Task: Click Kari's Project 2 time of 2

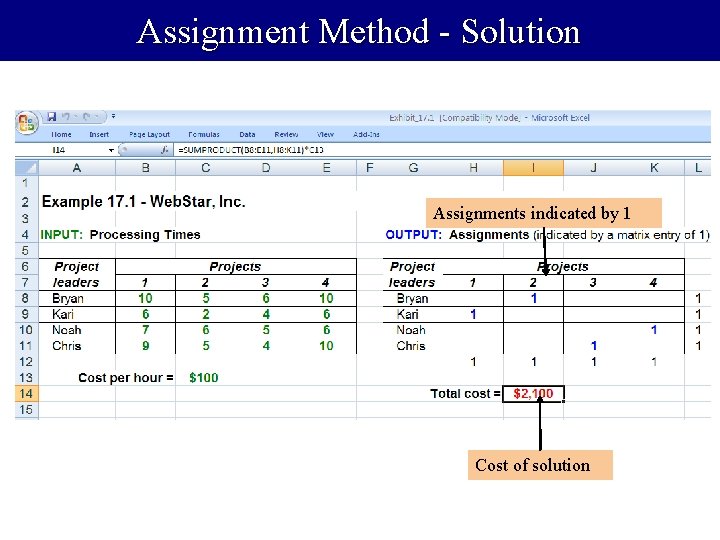Action: click(x=206, y=314)
